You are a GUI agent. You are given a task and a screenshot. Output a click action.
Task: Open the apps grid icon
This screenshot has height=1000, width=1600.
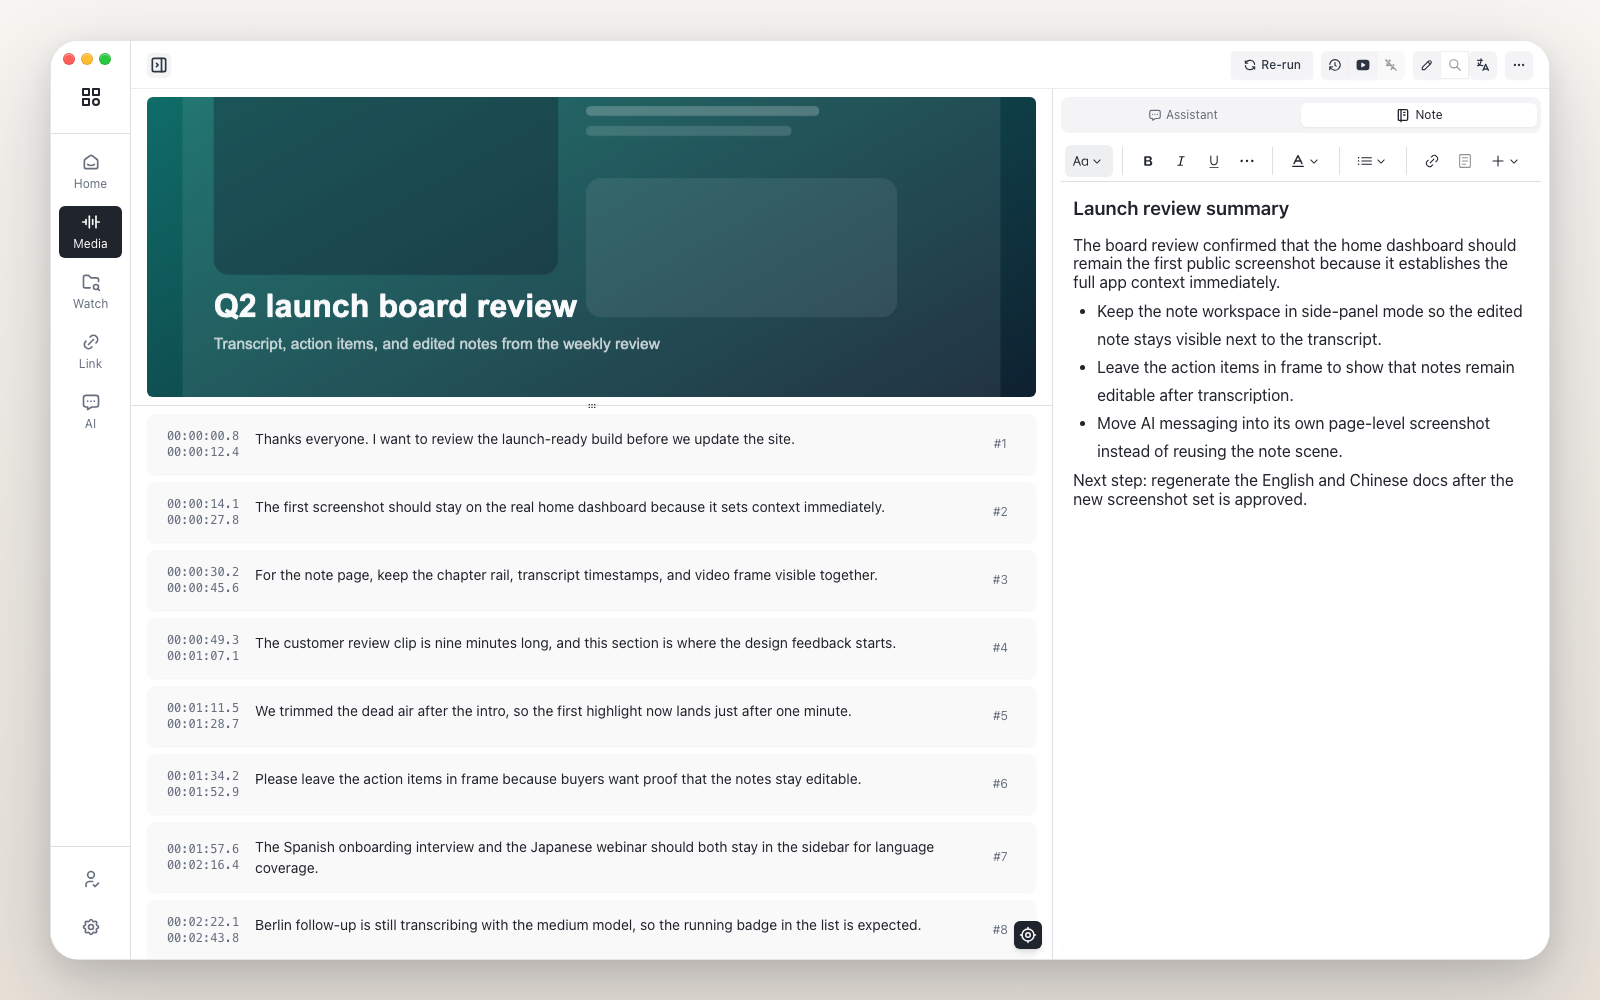[x=91, y=97]
